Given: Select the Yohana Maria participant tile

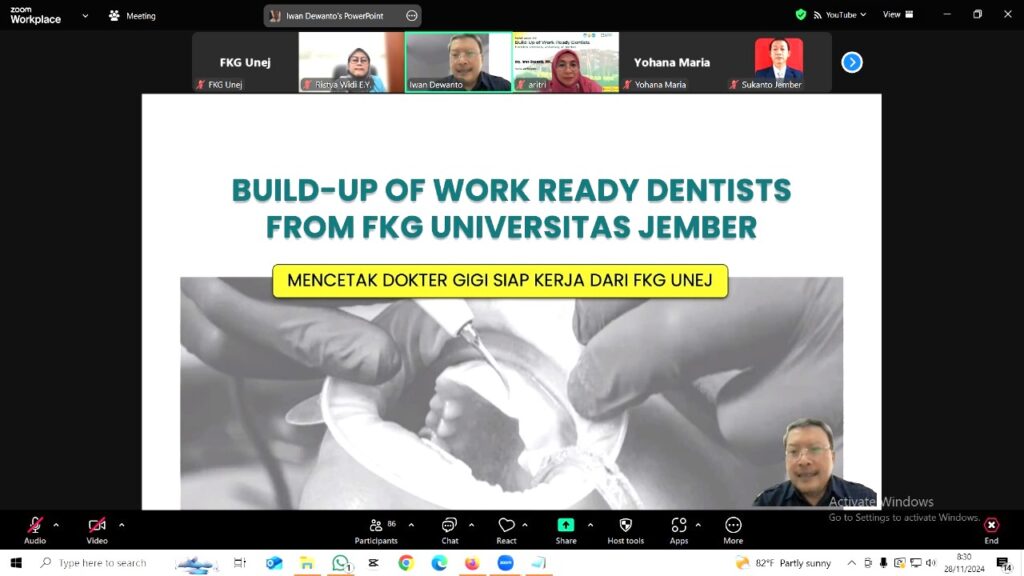Looking at the screenshot, I should coord(672,63).
